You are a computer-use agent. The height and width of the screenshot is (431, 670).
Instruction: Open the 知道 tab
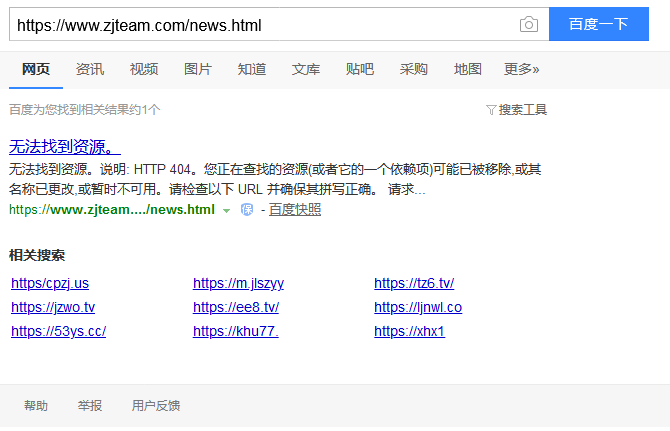252,69
